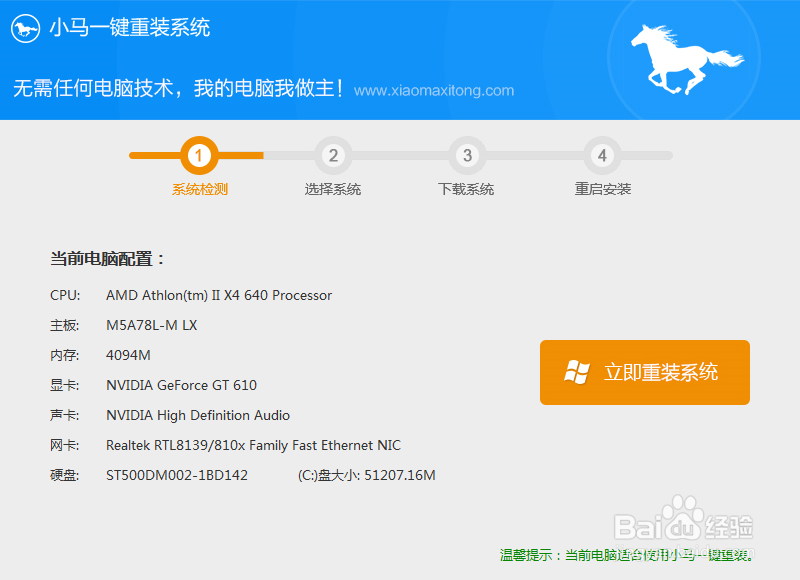Click the Windows flag icon on orange button
The width and height of the screenshot is (800, 580).
pyautogui.click(x=577, y=372)
